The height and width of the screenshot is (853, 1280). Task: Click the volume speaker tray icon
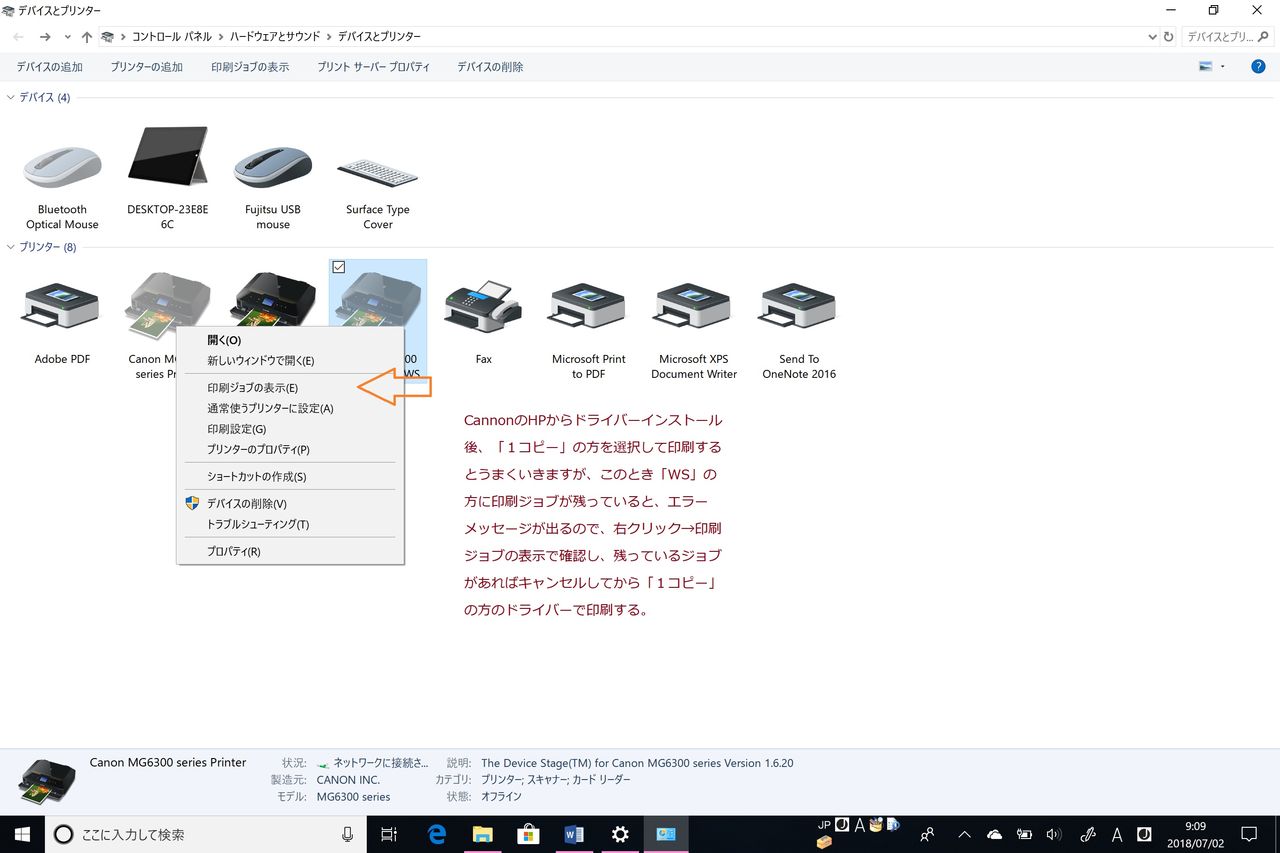coord(1053,834)
